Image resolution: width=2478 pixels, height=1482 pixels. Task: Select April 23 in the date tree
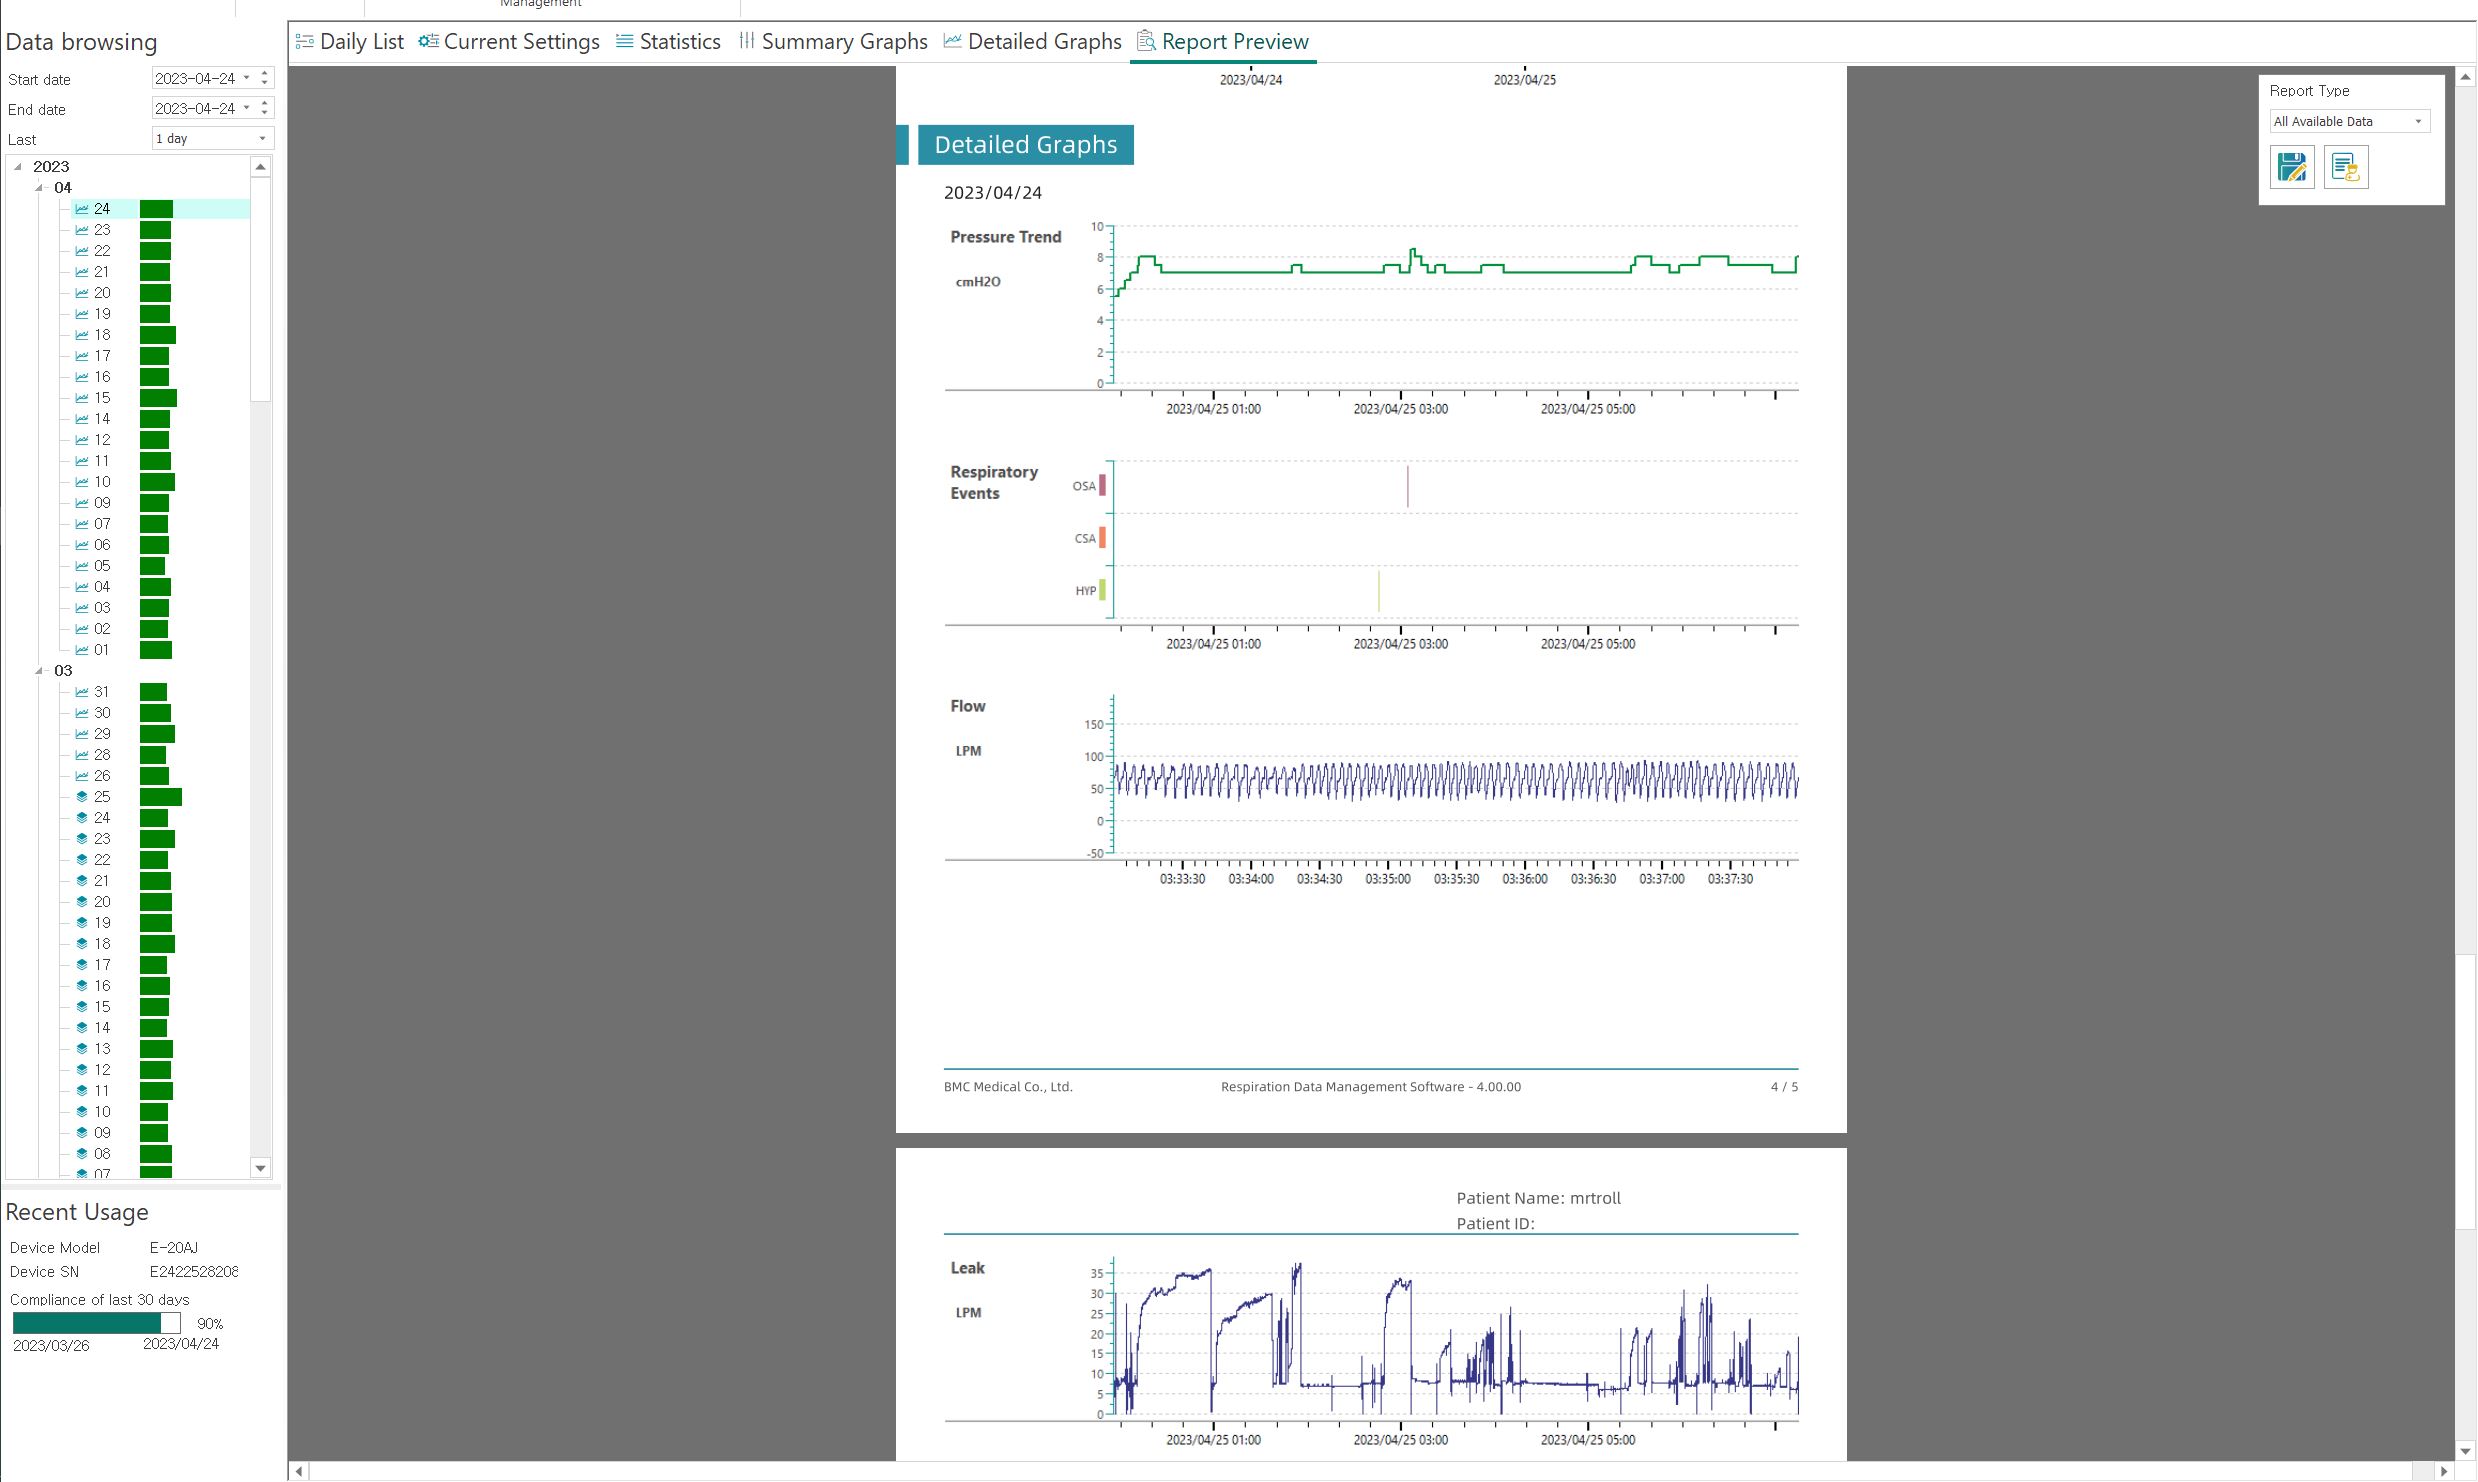point(102,230)
